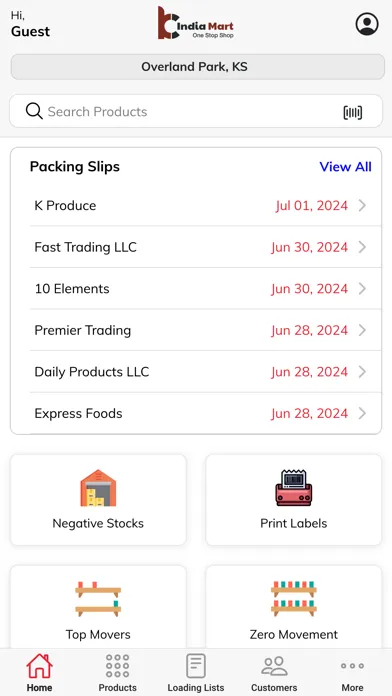
Task: Click the search magnifier icon
Action: 34,111
